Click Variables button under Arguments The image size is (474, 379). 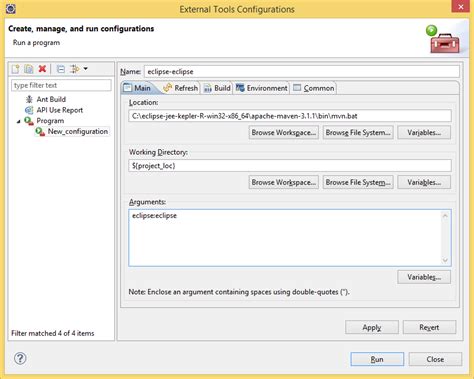(x=424, y=277)
